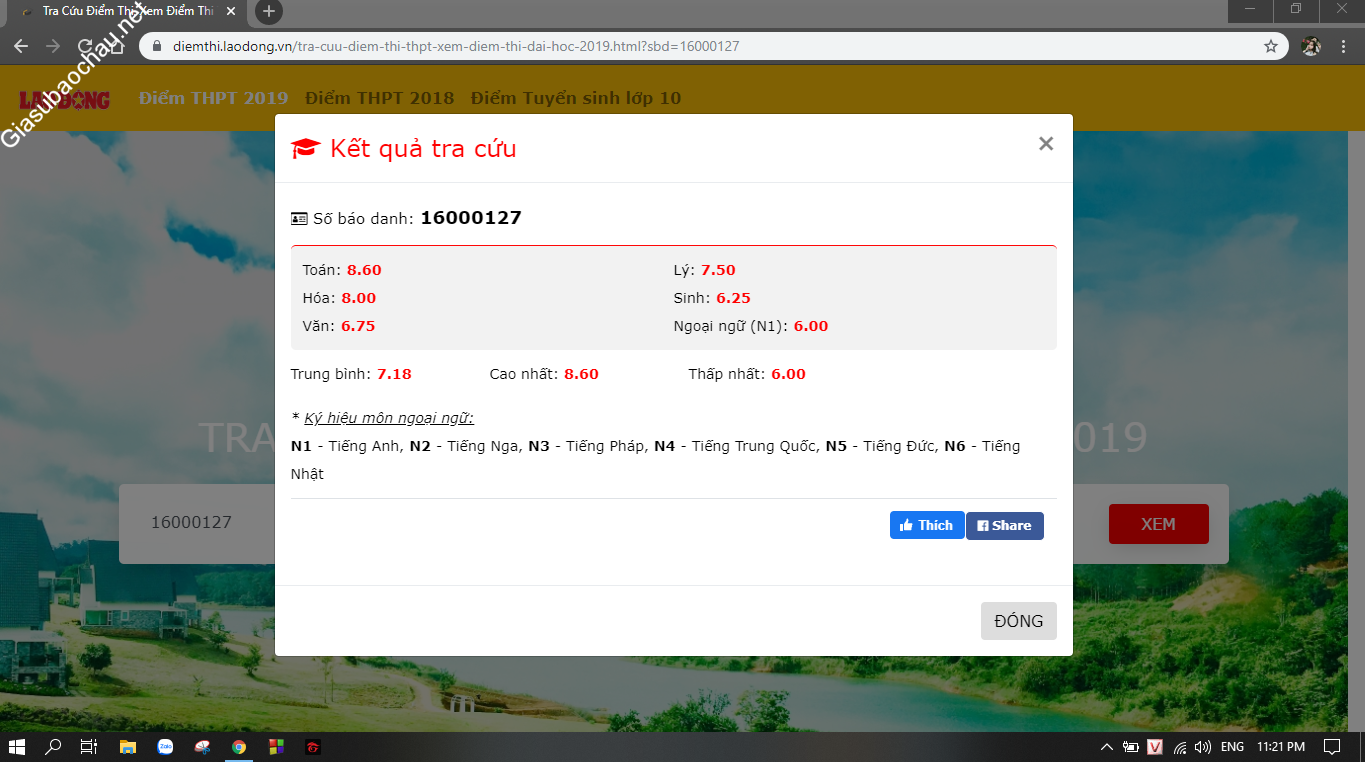1365x762 pixels.
Task: Go to Điểm Tuyển sinh lớp 10
Action: (576, 98)
